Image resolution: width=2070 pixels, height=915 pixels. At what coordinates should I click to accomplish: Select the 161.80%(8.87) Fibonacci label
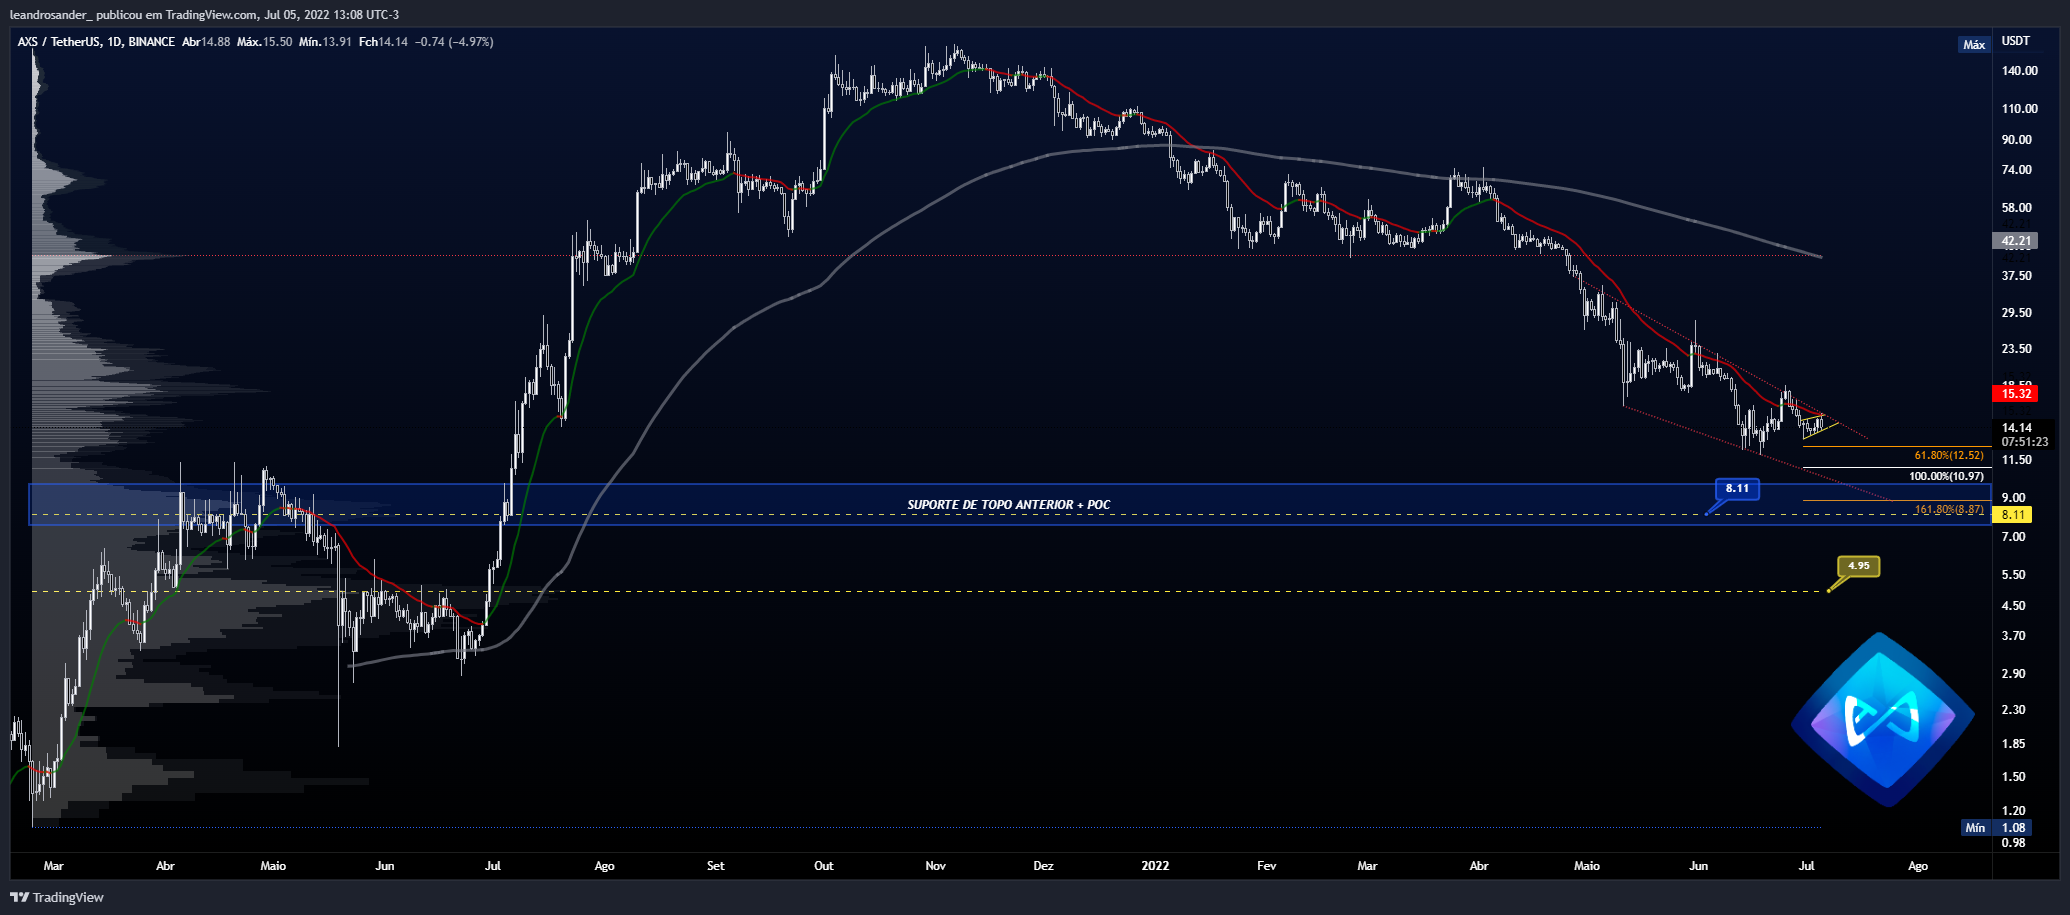(1949, 510)
